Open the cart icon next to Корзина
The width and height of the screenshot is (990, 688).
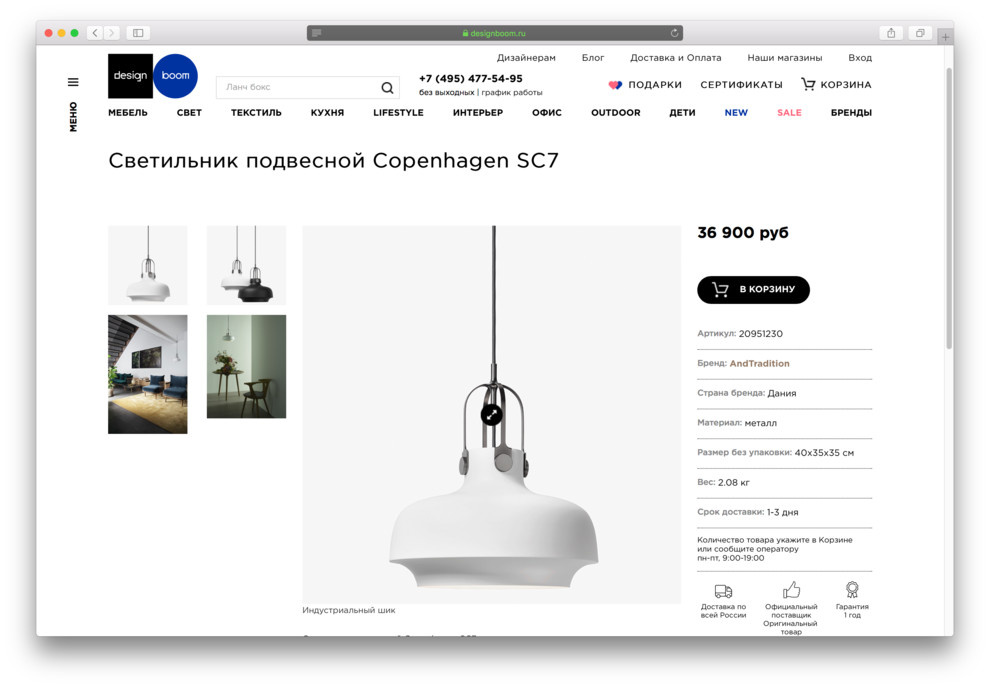coord(808,84)
